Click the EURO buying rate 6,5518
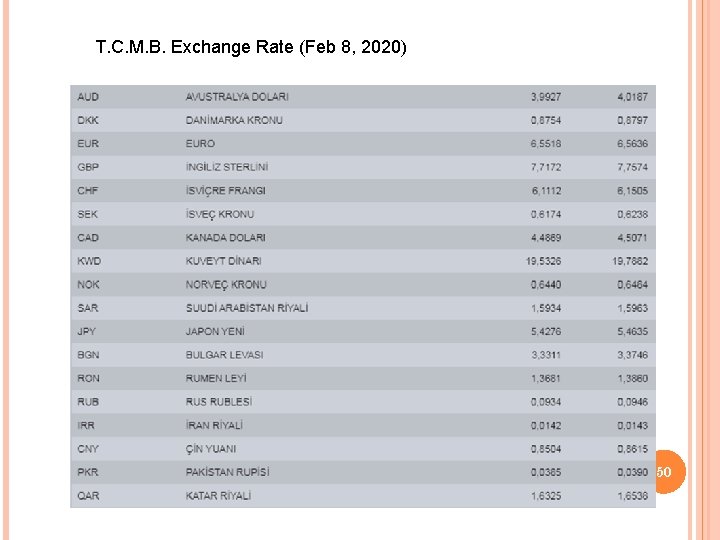This screenshot has width=720, height=540. pos(546,144)
